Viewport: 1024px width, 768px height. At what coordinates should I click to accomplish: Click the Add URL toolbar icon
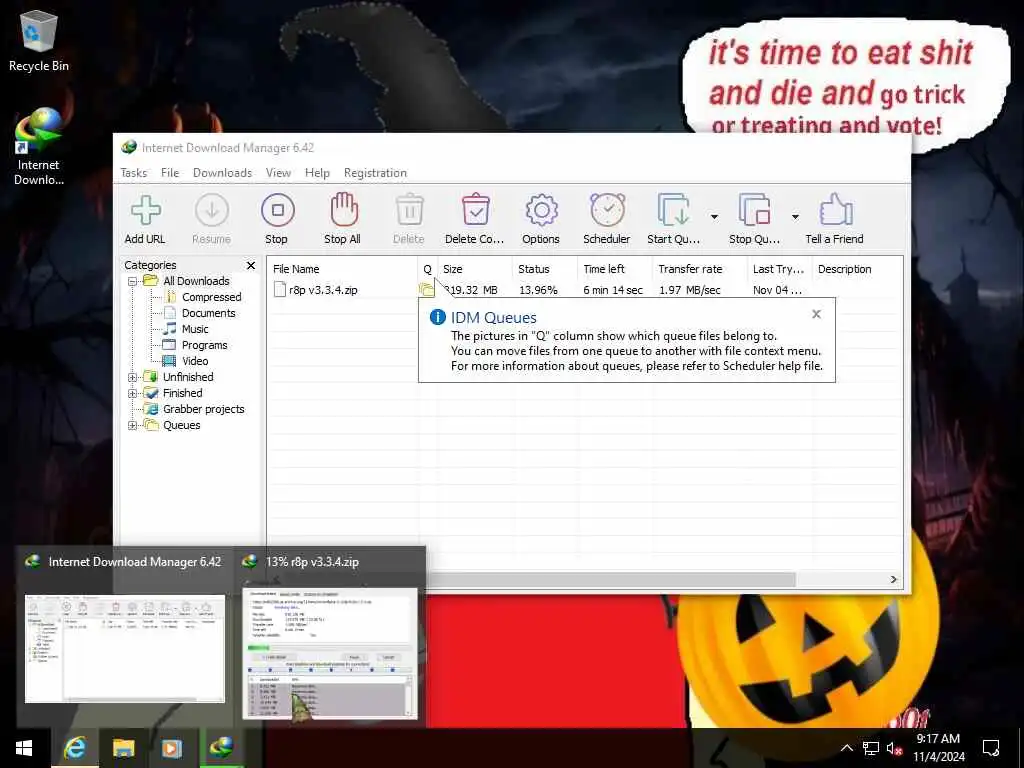pos(146,211)
